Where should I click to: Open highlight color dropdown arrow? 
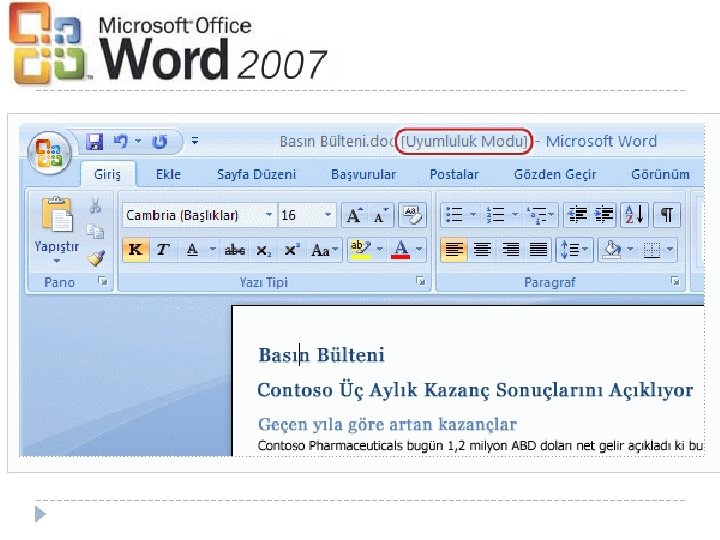(380, 249)
